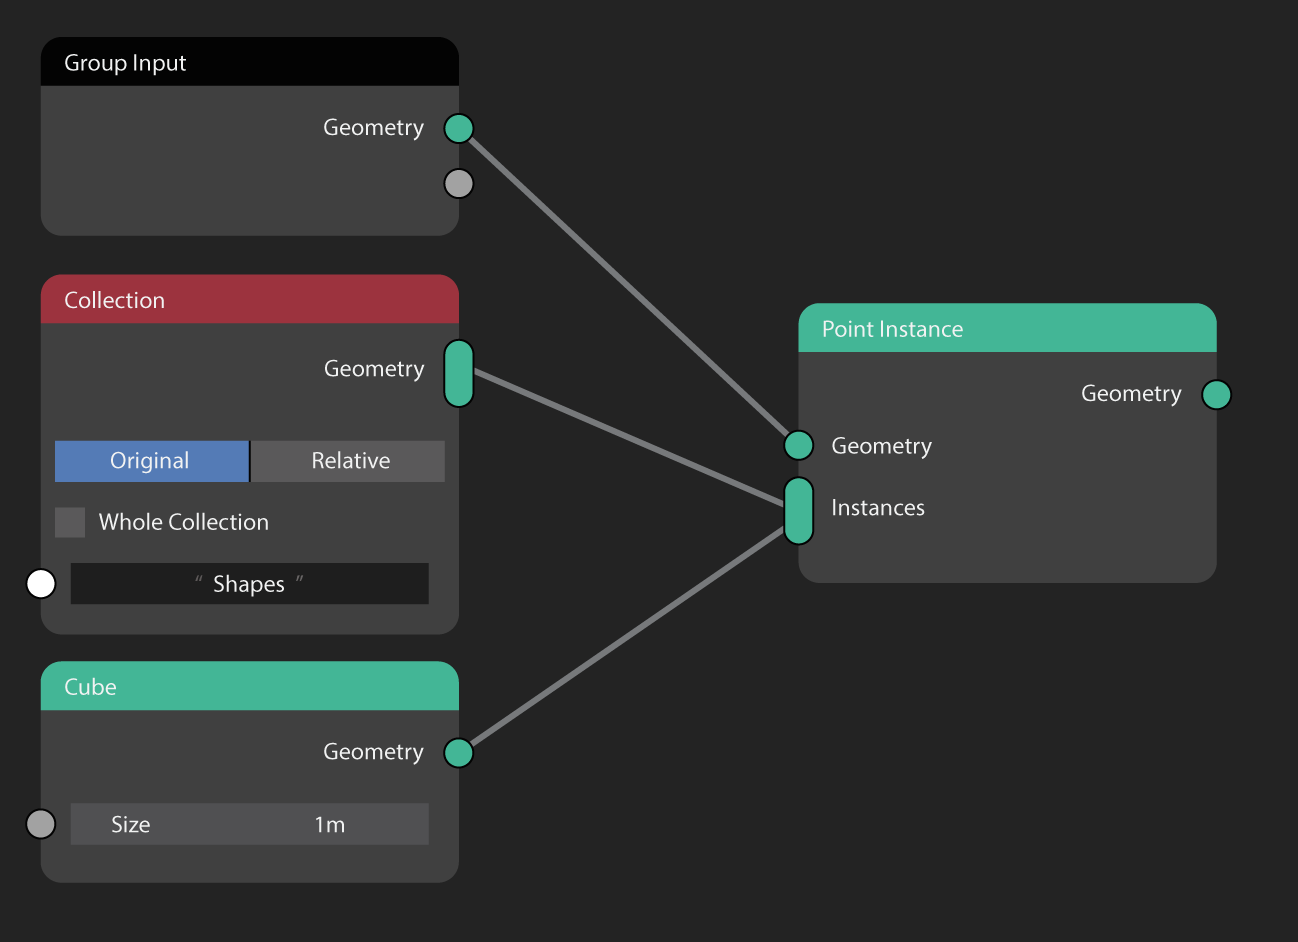Click the Group Input Geometry output socket
The width and height of the screenshot is (1298, 942).
458,128
